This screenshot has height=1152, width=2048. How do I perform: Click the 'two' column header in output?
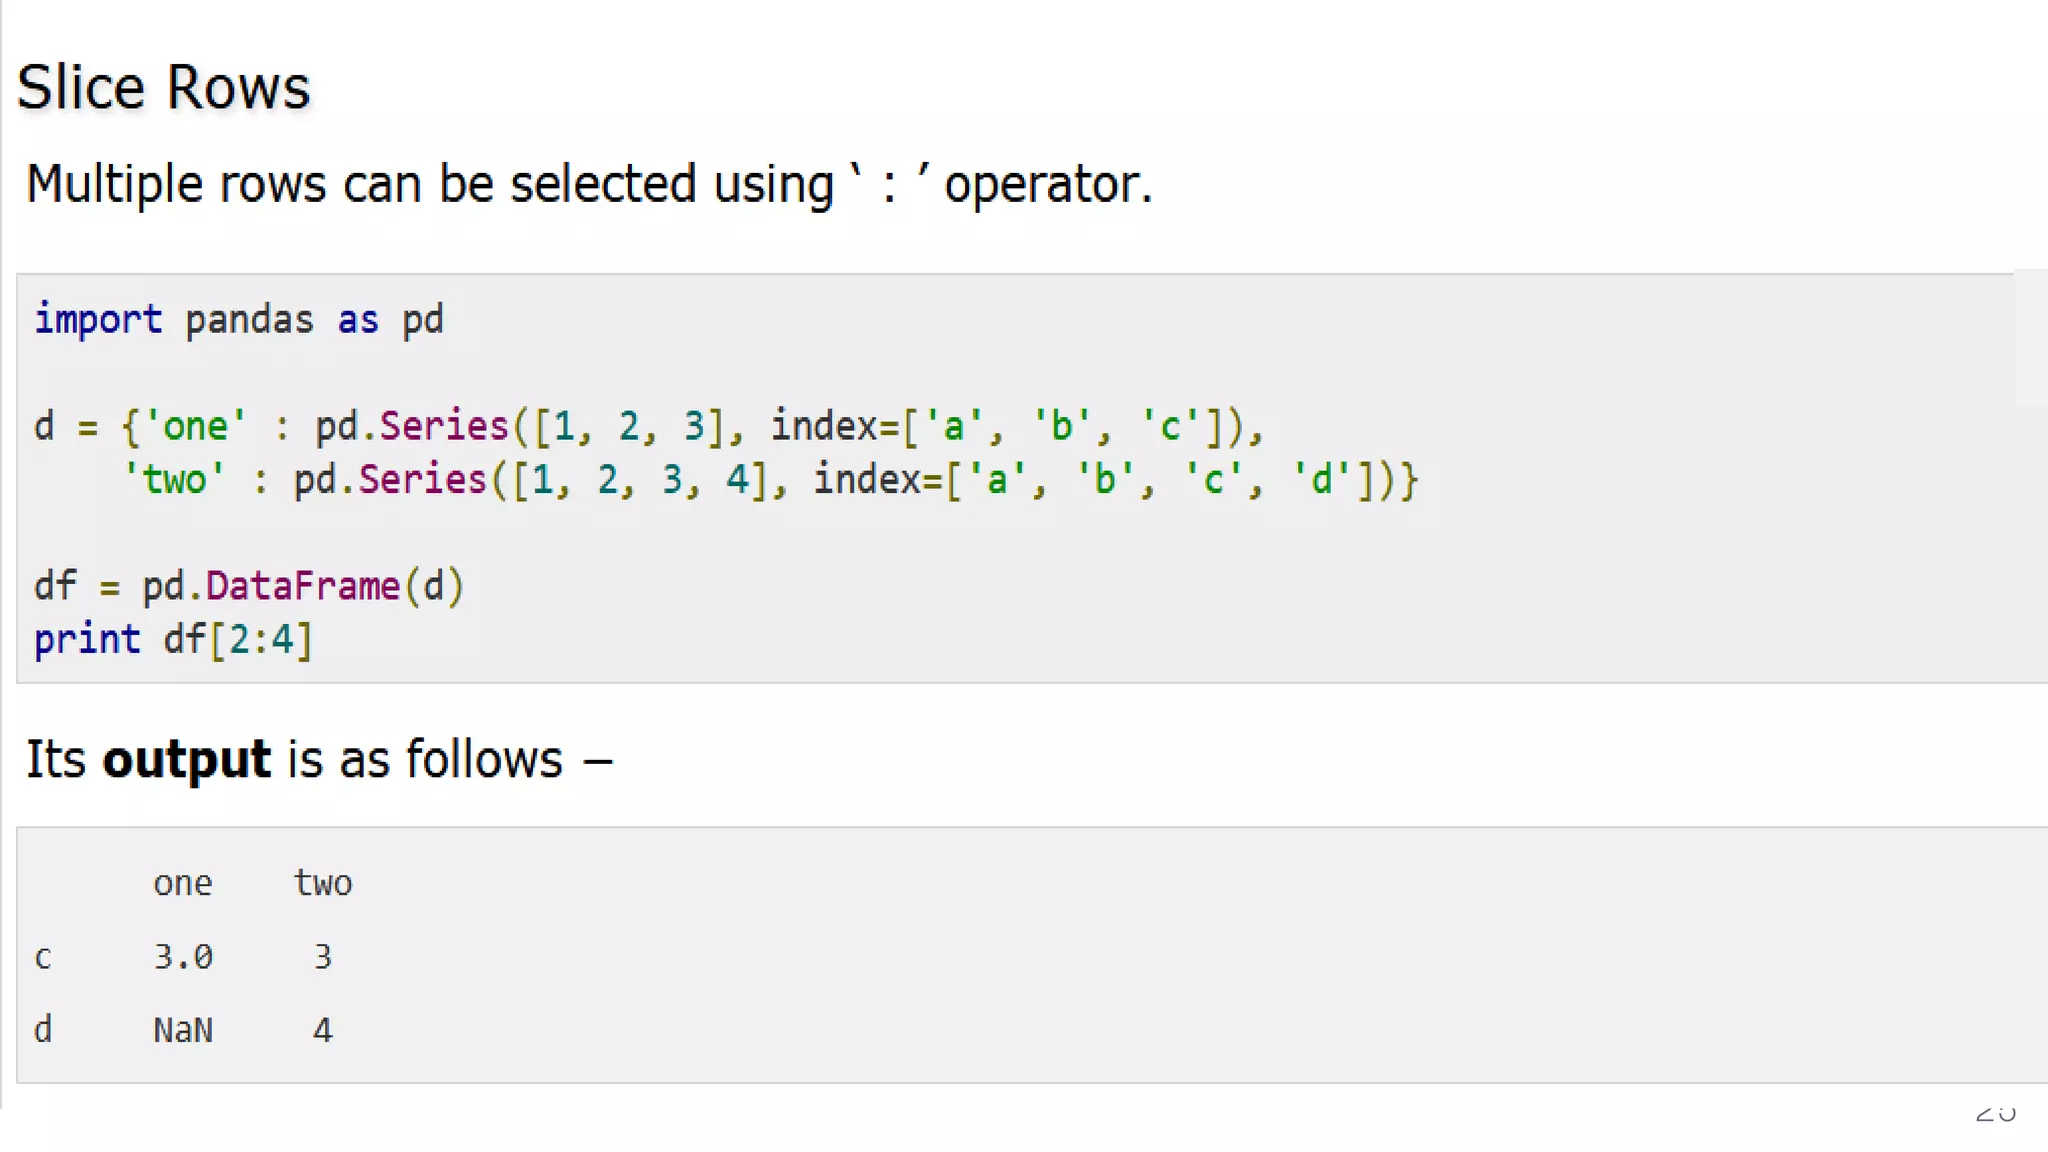322,883
